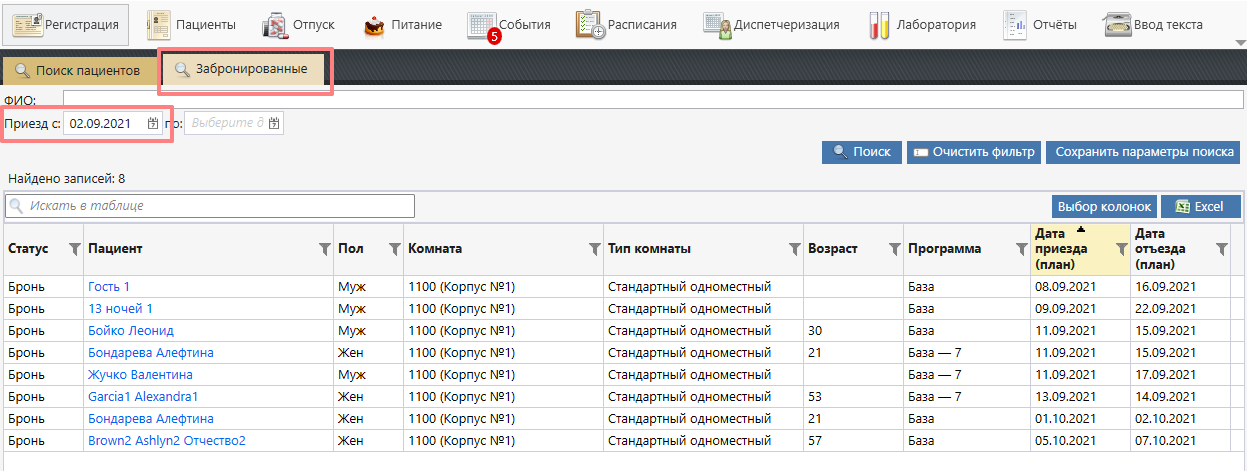Click the Поиск search button
Viewport: 1247px width, 471px height.
(860, 152)
